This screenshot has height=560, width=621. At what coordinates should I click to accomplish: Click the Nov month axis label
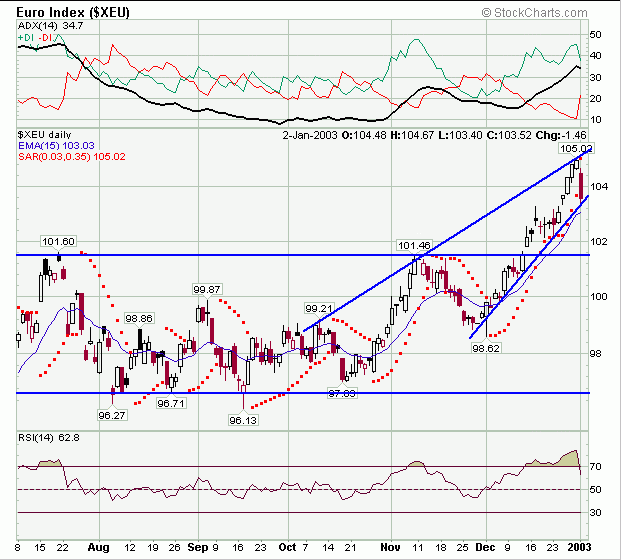pos(391,548)
